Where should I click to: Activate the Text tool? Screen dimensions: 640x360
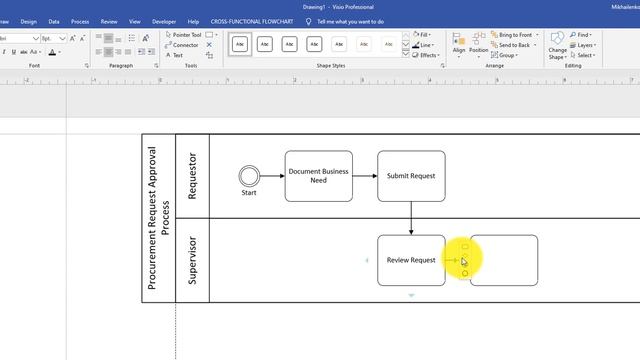pos(174,55)
